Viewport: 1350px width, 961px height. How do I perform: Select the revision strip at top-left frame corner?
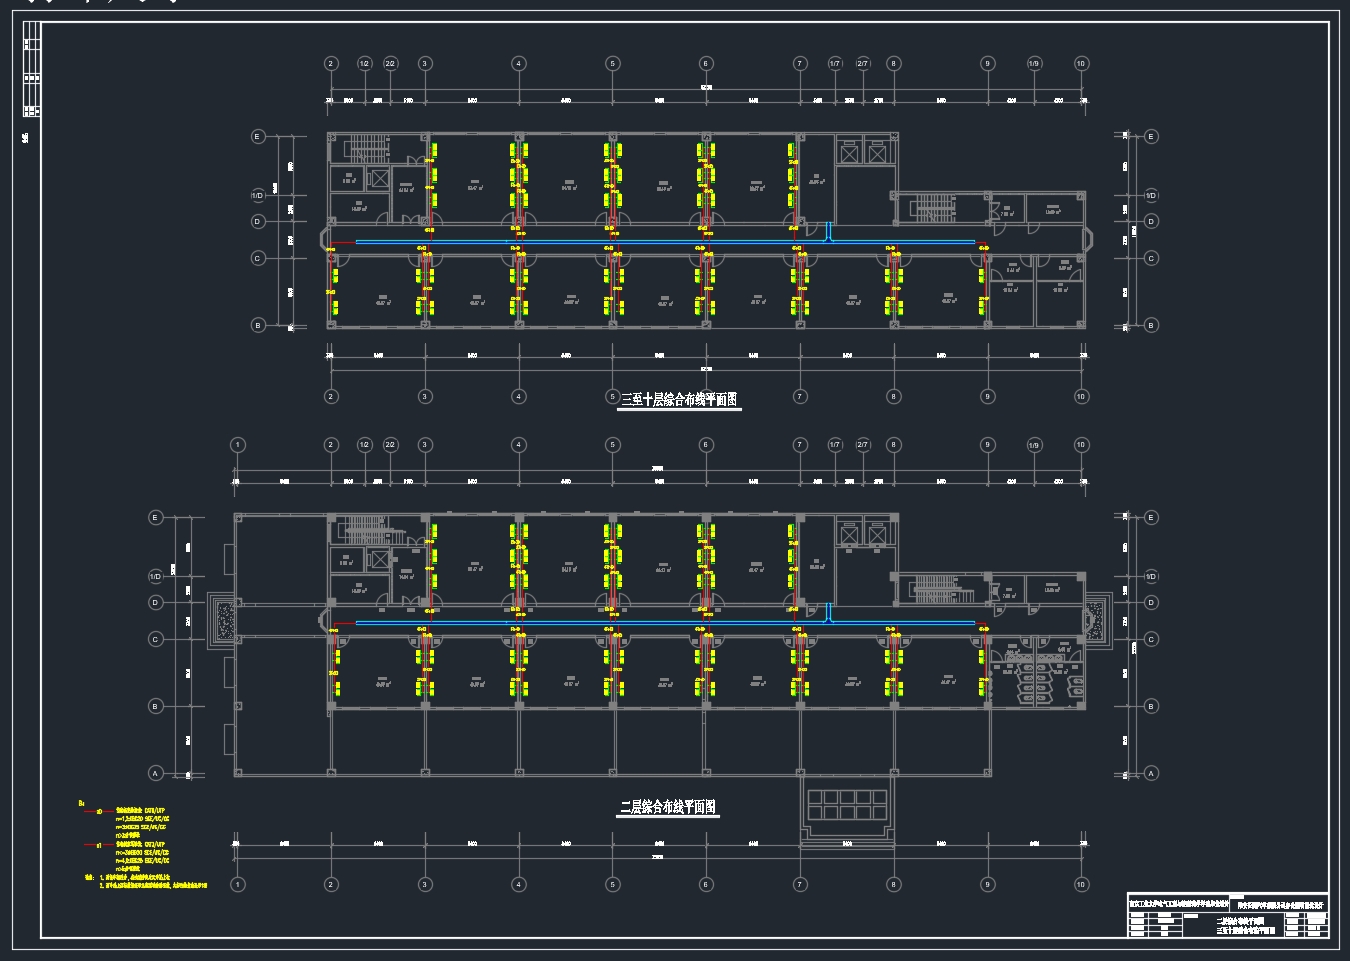(31, 70)
